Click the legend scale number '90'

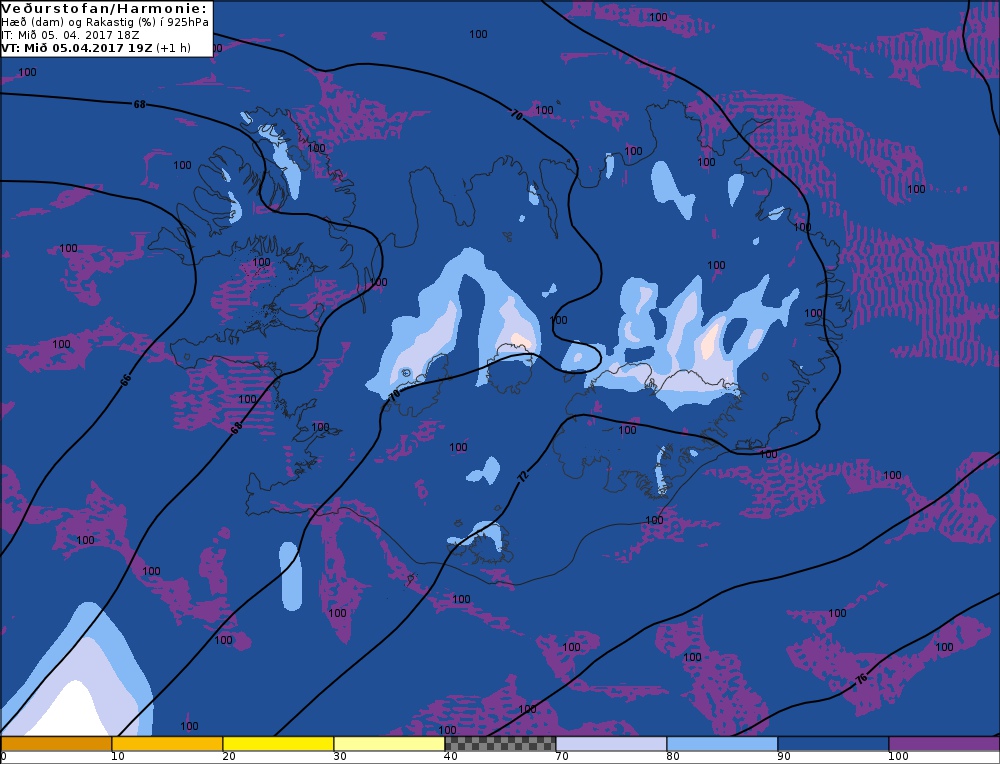[x=784, y=757]
